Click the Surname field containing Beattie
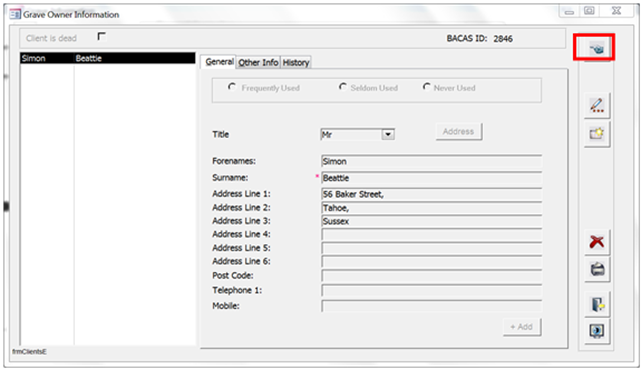Viewport: 641px width, 370px height. point(431,178)
